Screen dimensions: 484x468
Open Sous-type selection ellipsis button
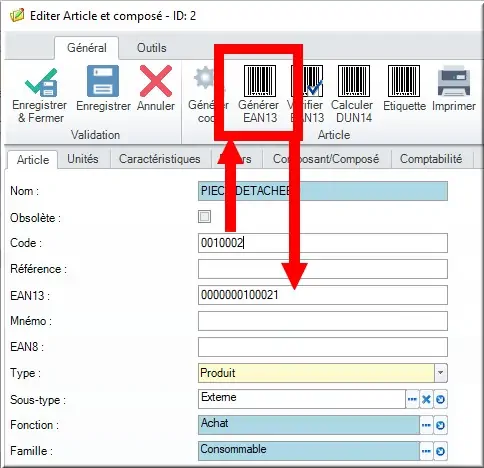pyautogui.click(x=412, y=399)
